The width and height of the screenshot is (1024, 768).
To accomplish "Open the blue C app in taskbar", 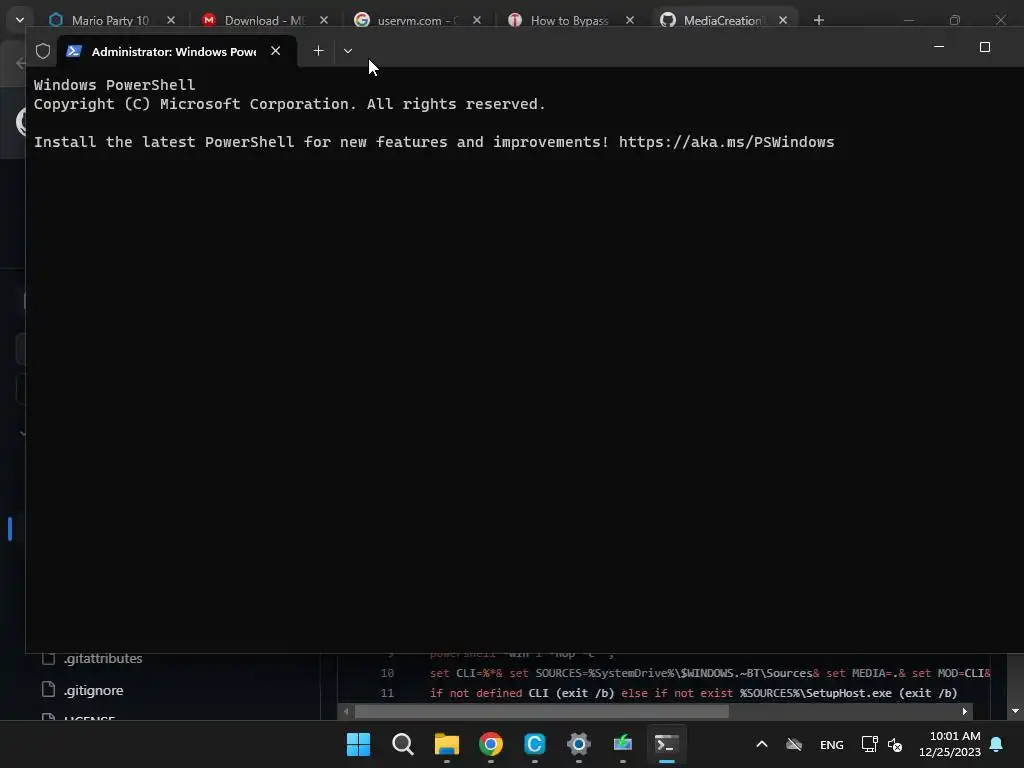I will [x=535, y=744].
